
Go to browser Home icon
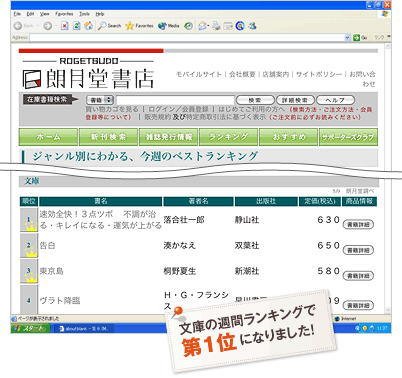(x=88, y=26)
